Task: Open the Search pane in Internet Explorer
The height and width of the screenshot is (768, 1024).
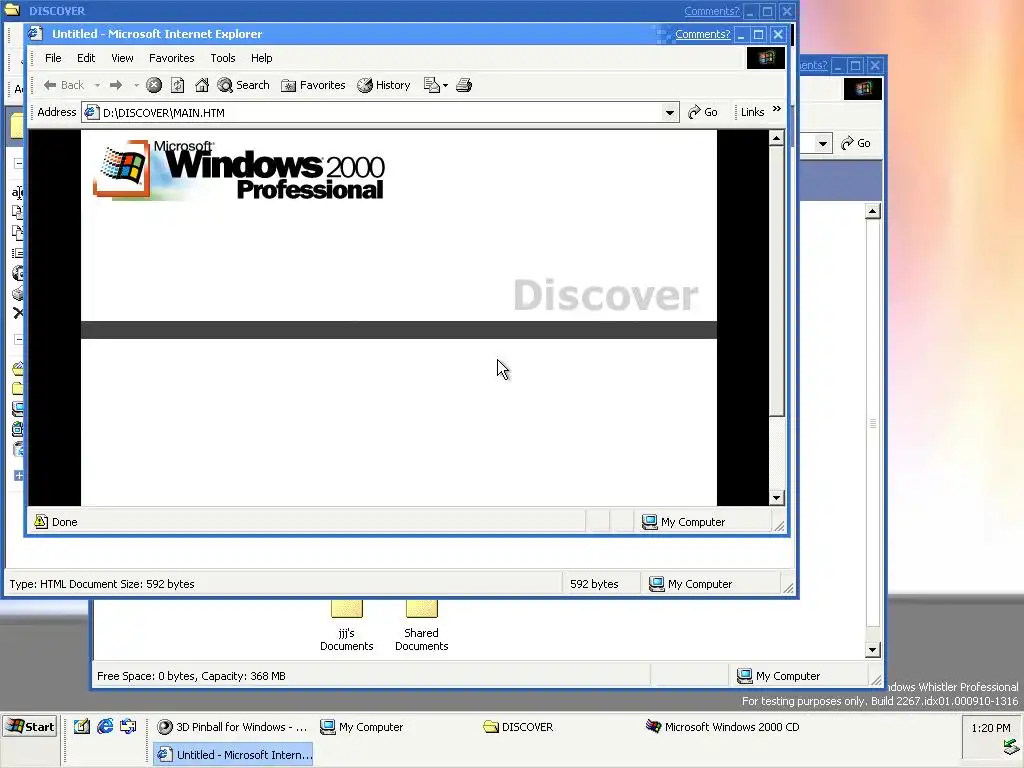Action: [244, 85]
